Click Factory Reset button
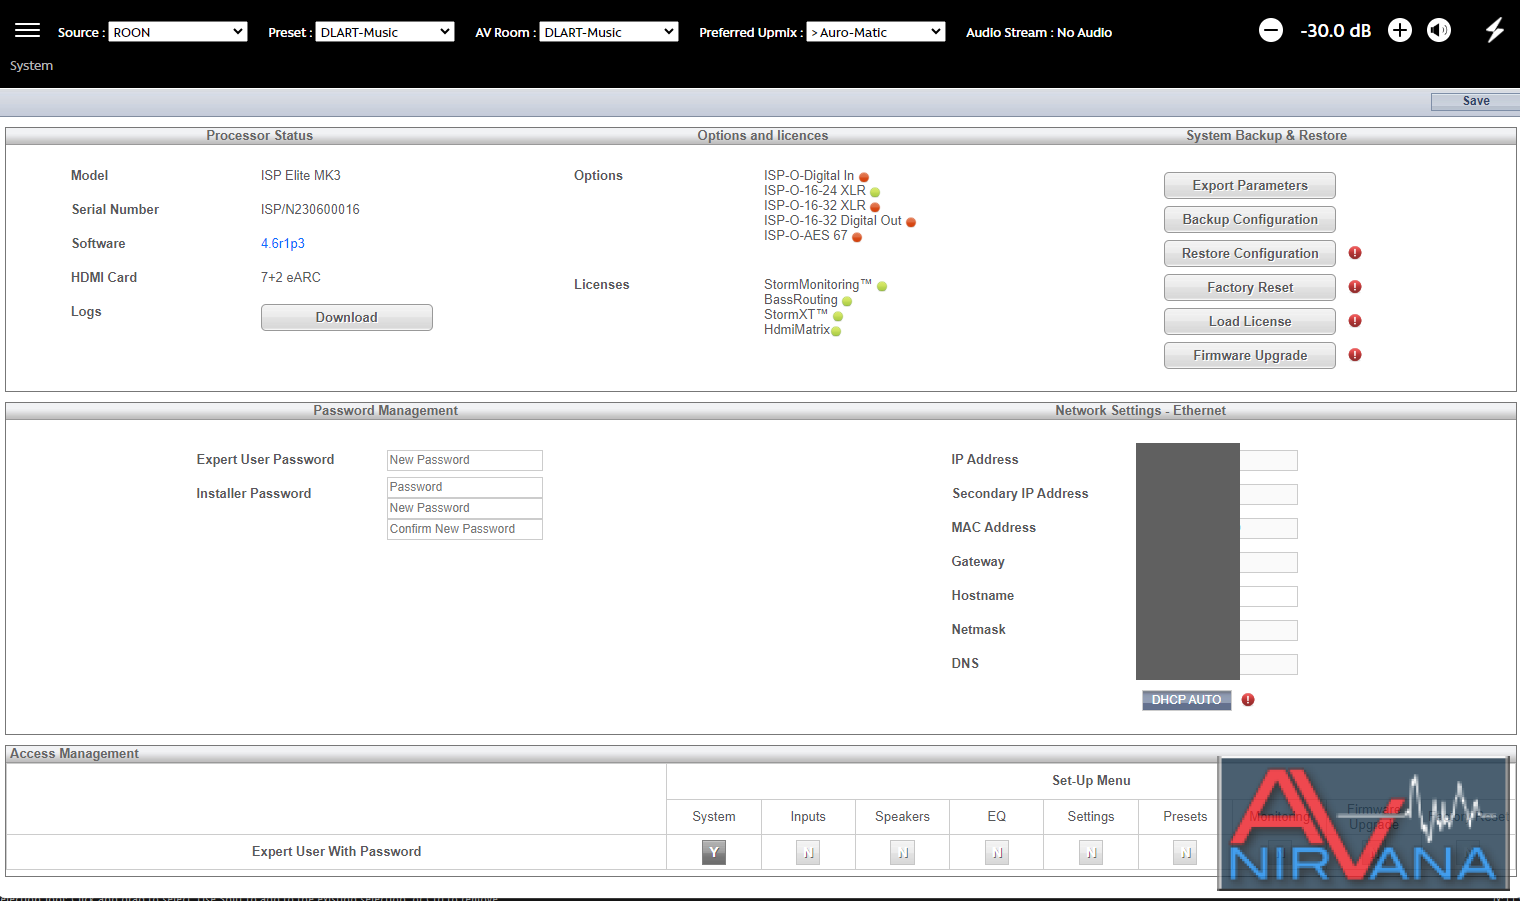The image size is (1520, 901). 1250,287
